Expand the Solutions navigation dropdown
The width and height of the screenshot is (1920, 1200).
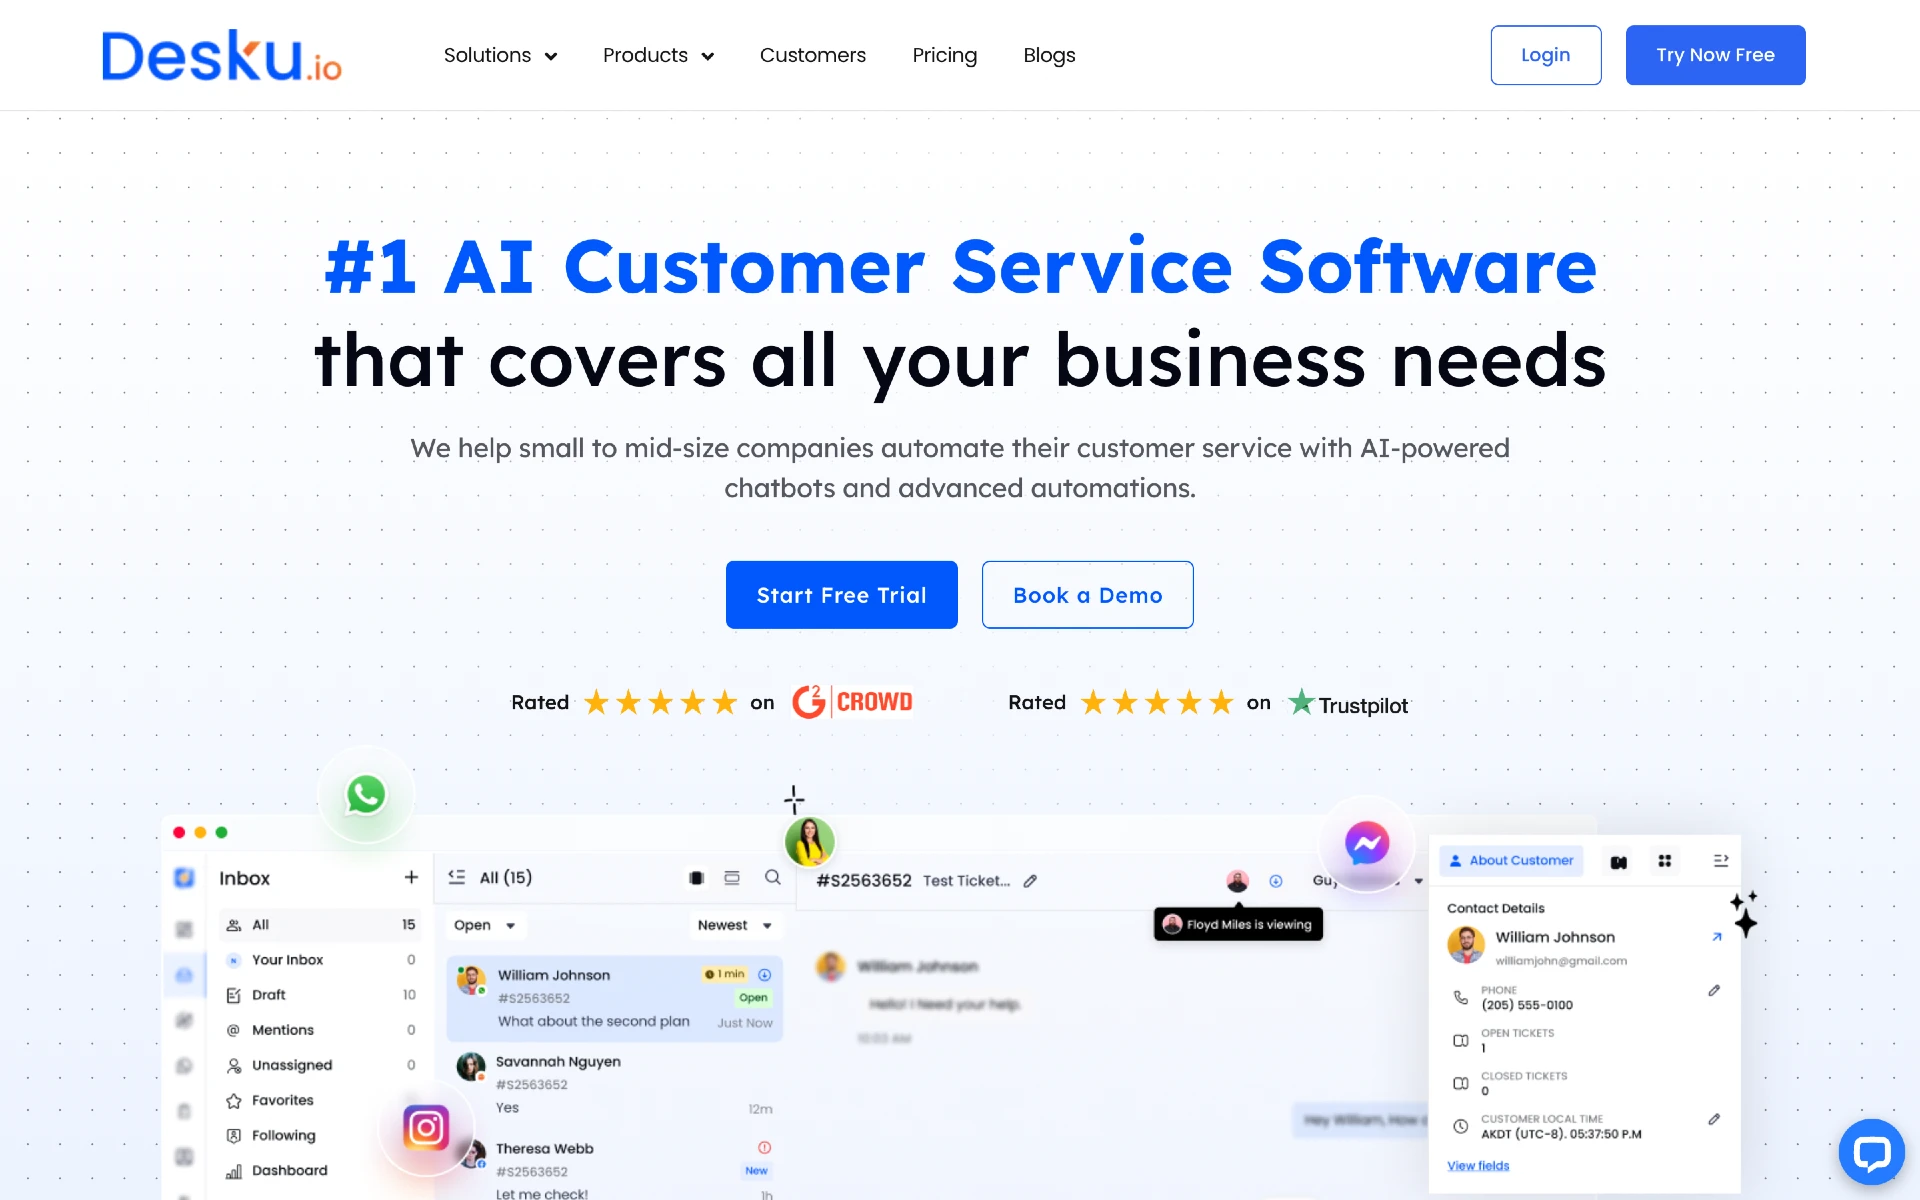point(502,55)
